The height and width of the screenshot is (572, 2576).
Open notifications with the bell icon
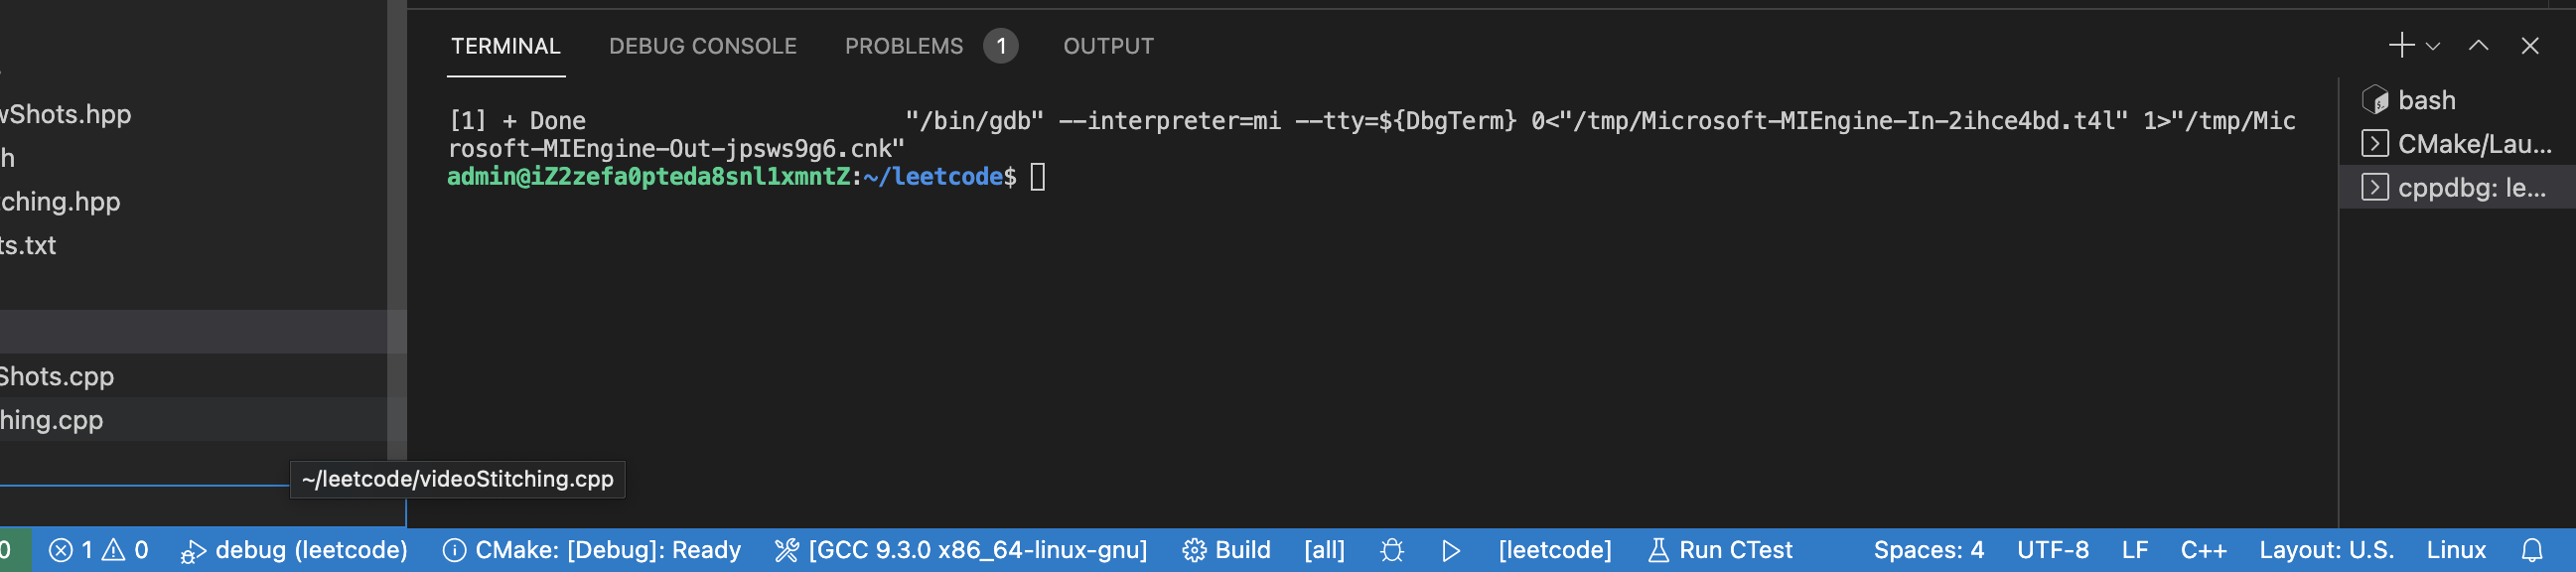pyautogui.click(x=2532, y=550)
